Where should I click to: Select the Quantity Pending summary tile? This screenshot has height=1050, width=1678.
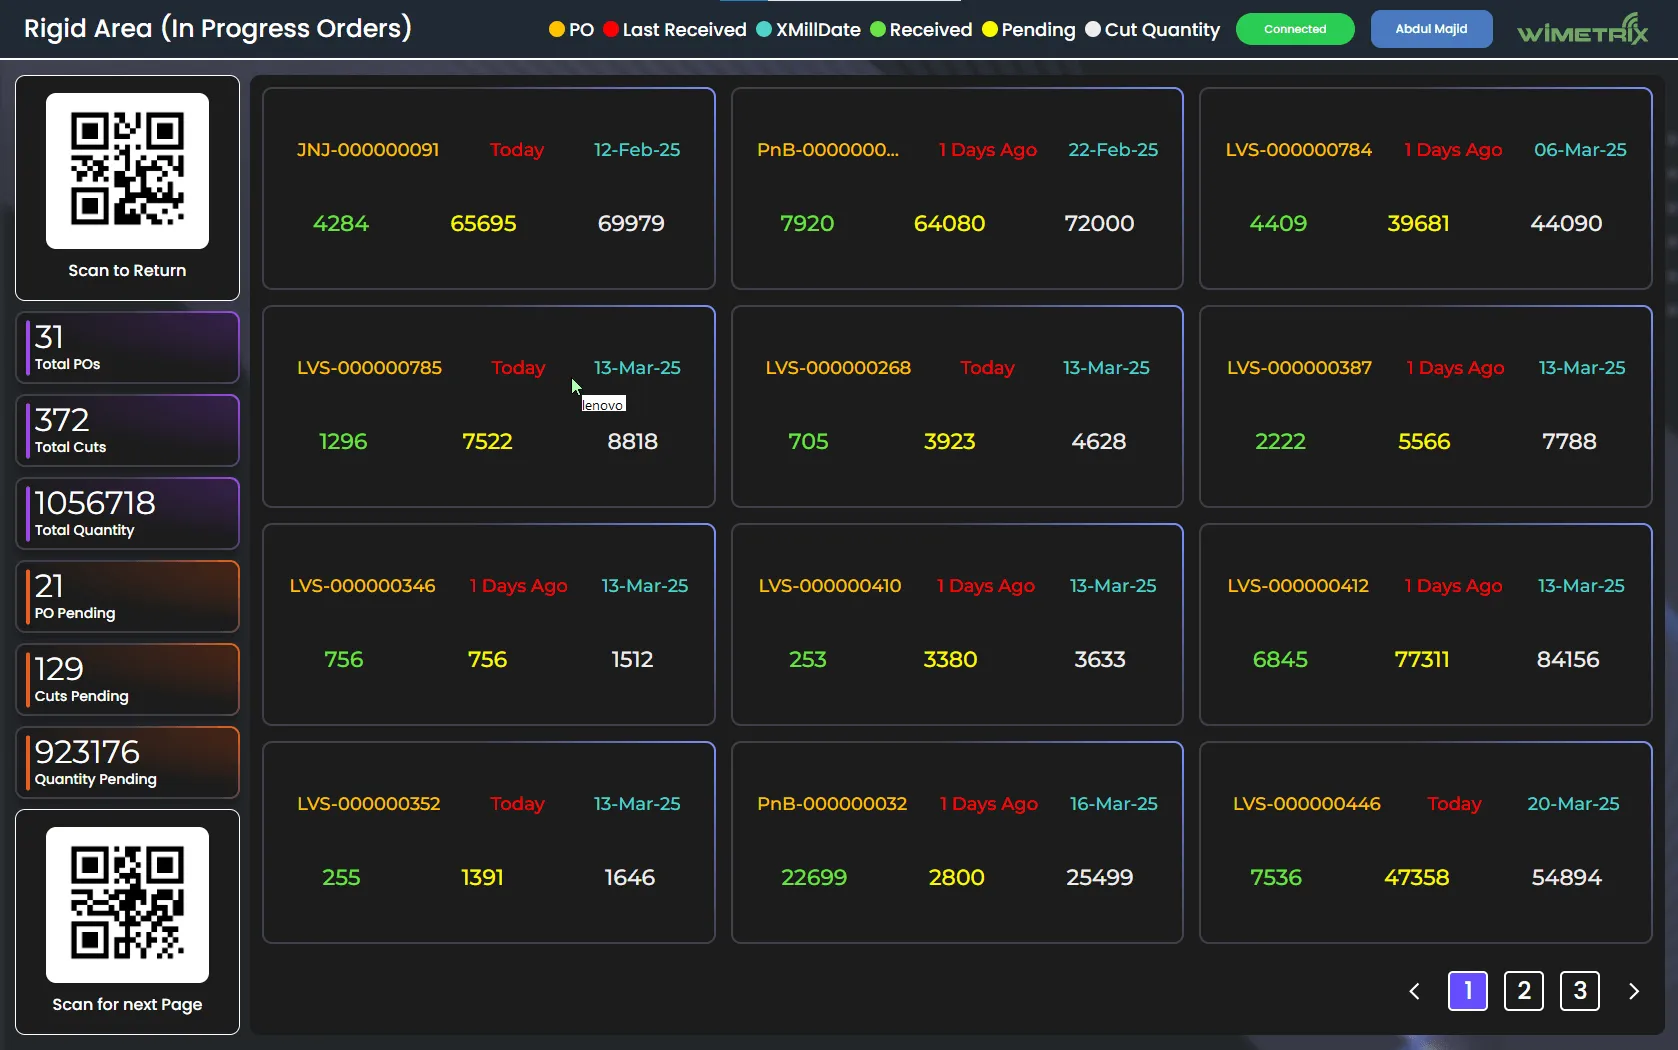tap(127, 762)
